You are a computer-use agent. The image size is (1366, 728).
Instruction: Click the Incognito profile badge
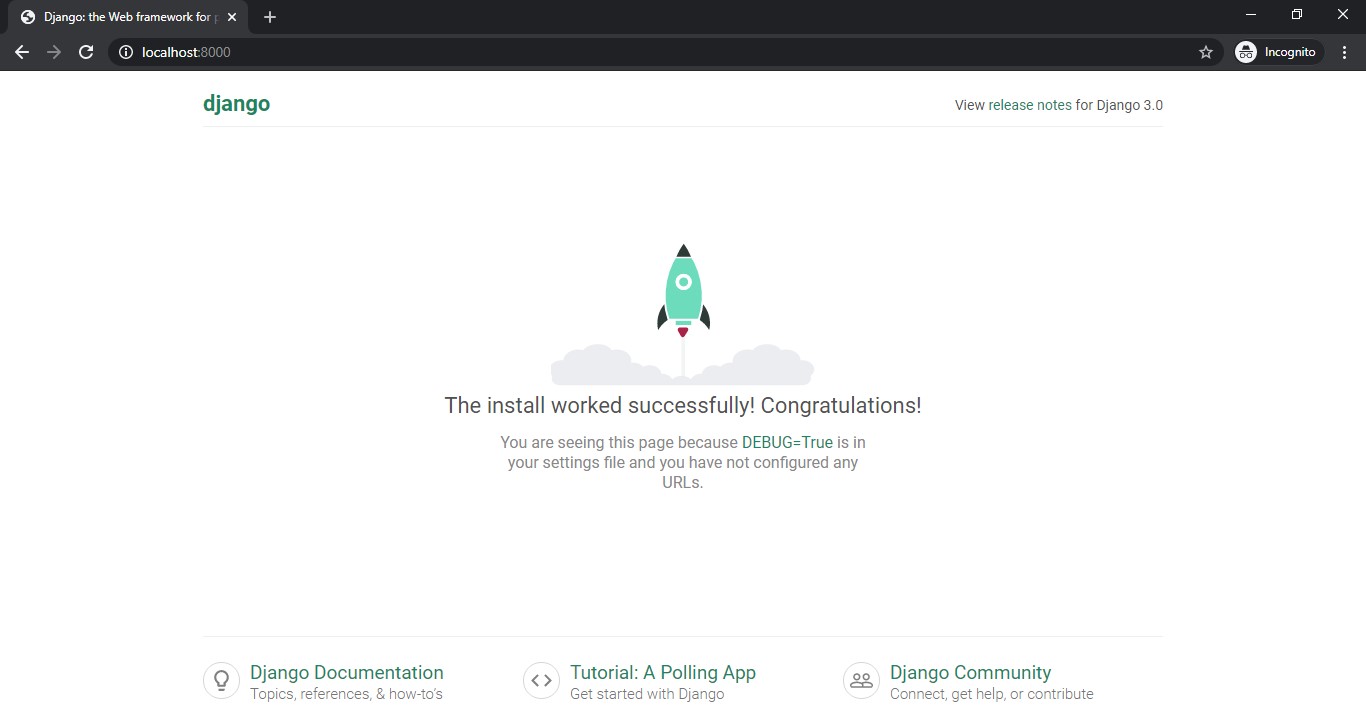[1279, 52]
